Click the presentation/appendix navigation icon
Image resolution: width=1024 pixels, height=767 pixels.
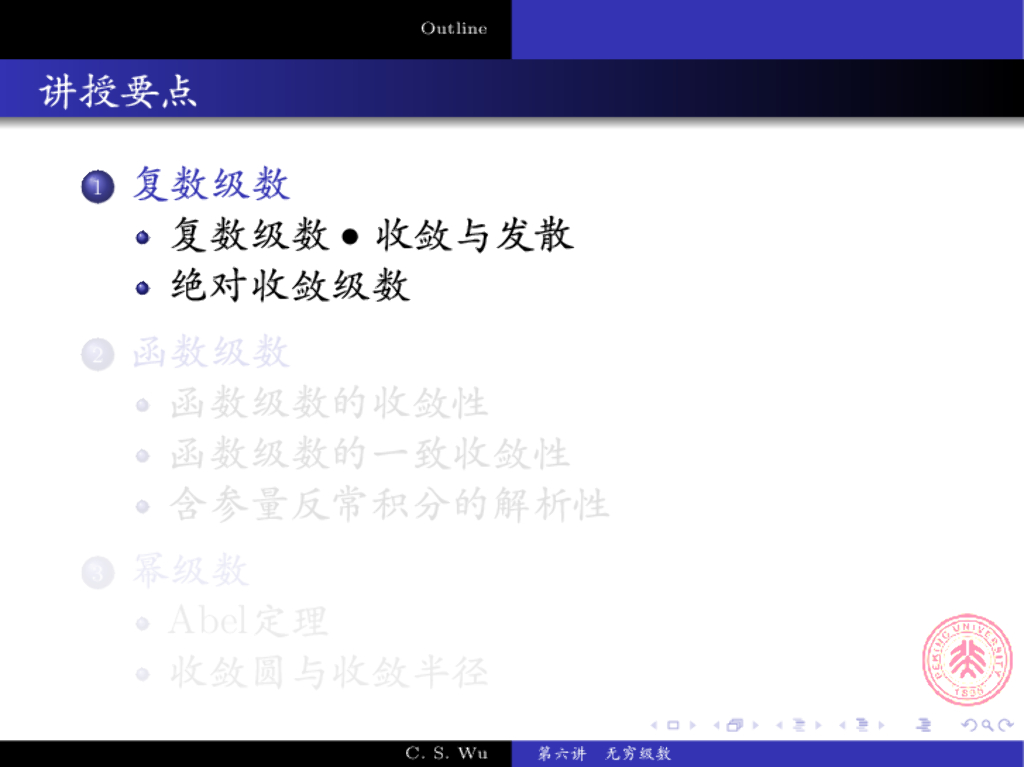coord(923,725)
